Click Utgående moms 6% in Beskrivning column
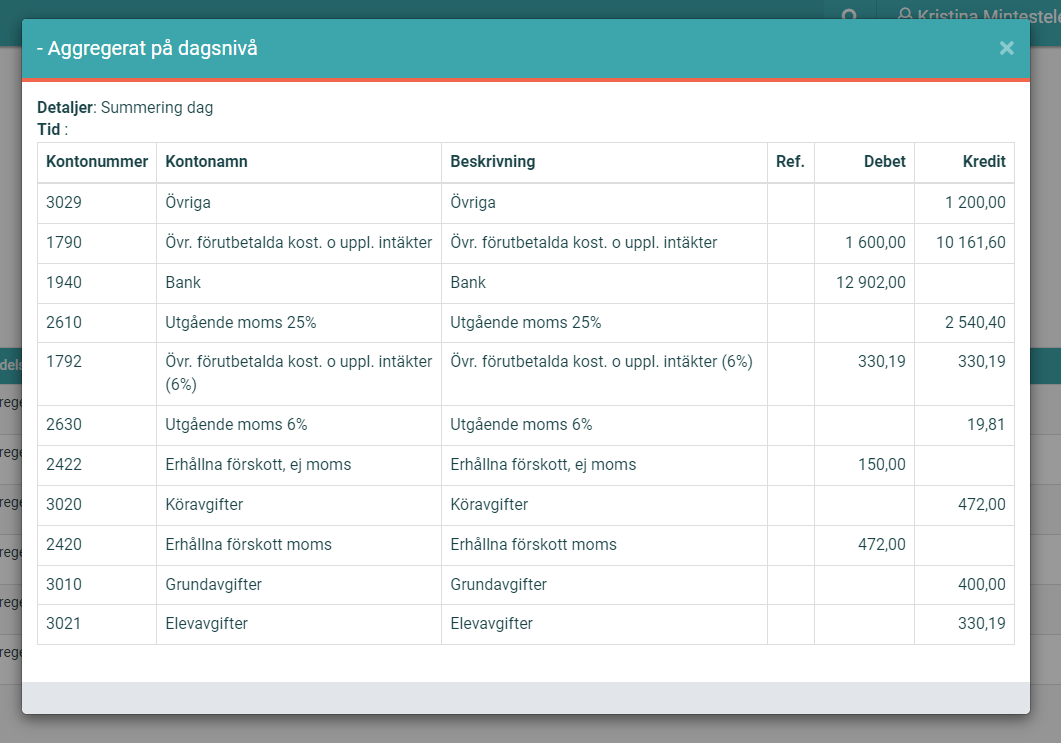 point(521,424)
